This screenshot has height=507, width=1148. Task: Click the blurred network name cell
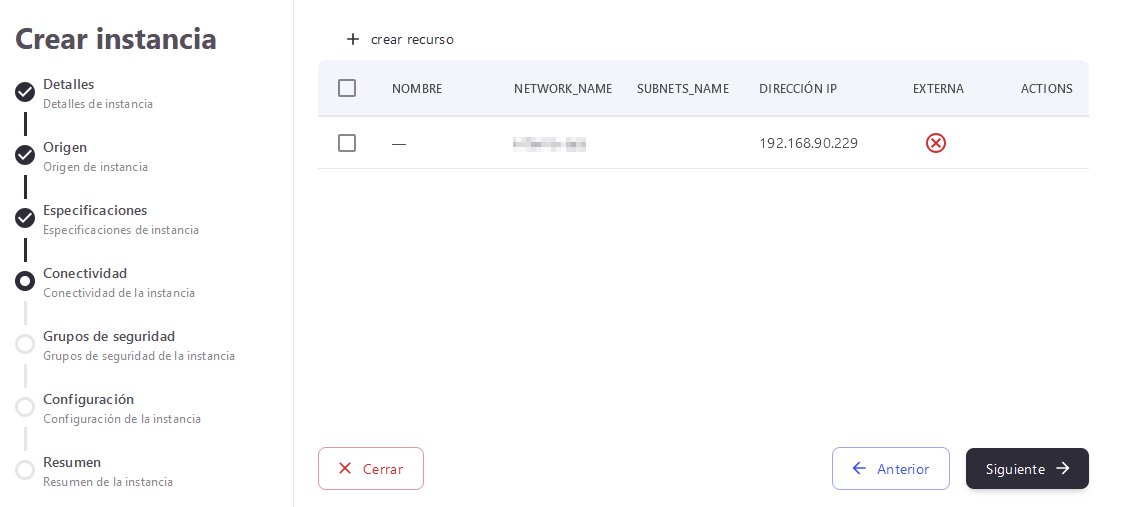click(x=549, y=144)
